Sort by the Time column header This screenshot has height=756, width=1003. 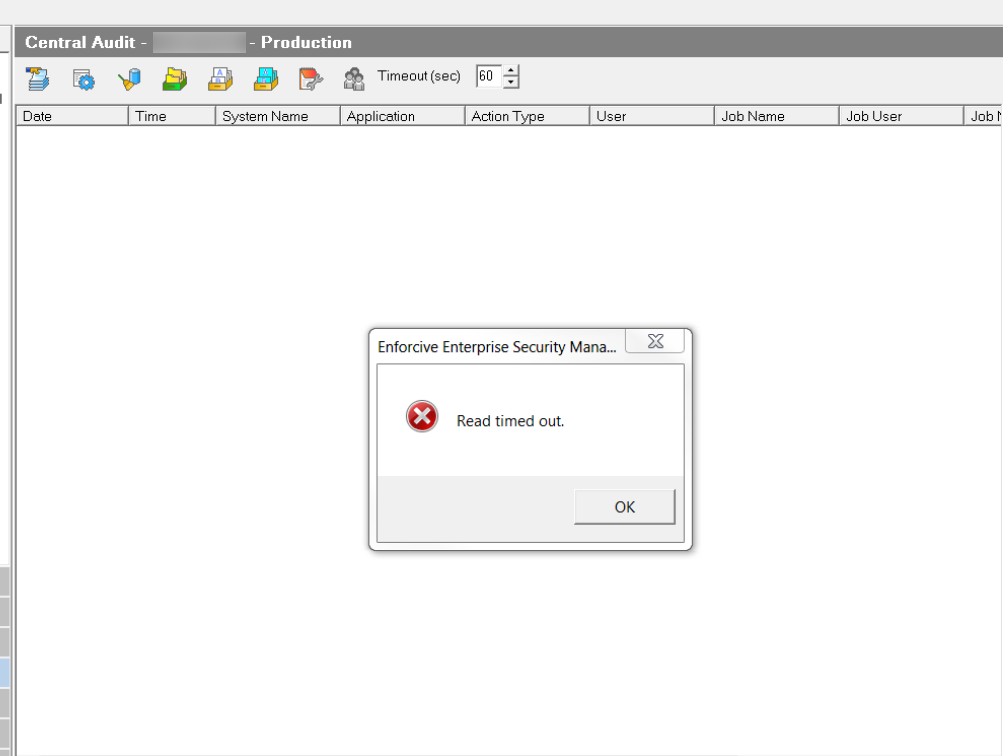(172, 116)
